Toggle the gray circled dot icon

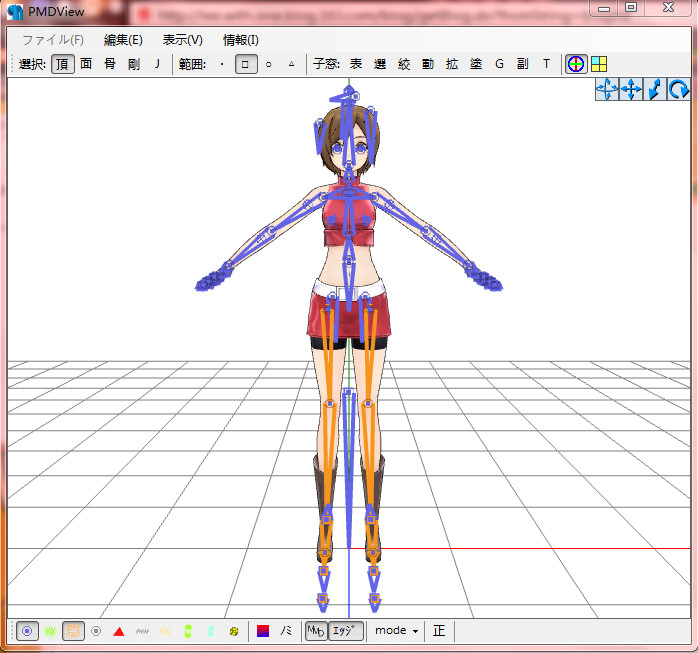pos(96,631)
